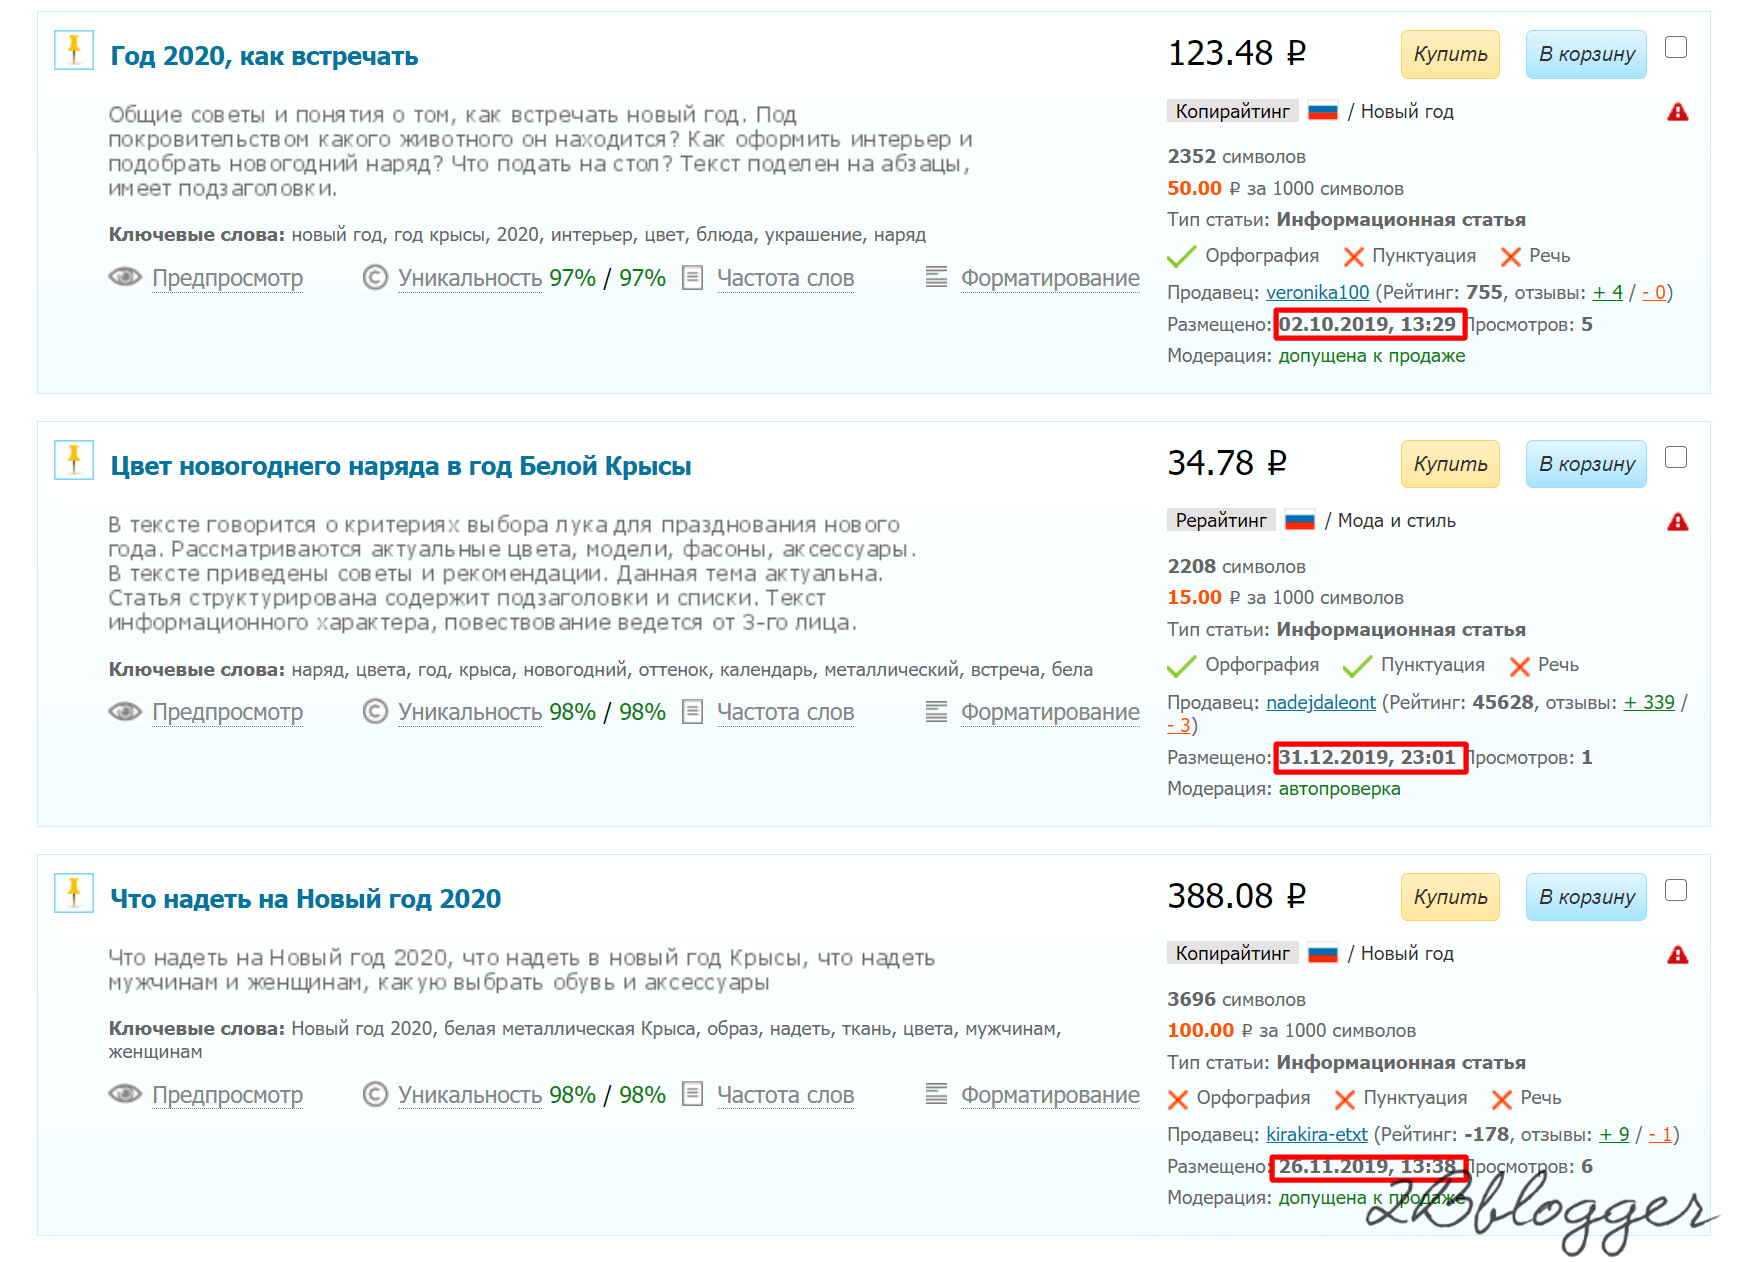Open negative reviews '- 1' of kirakira-etxt

[x=1660, y=1134]
